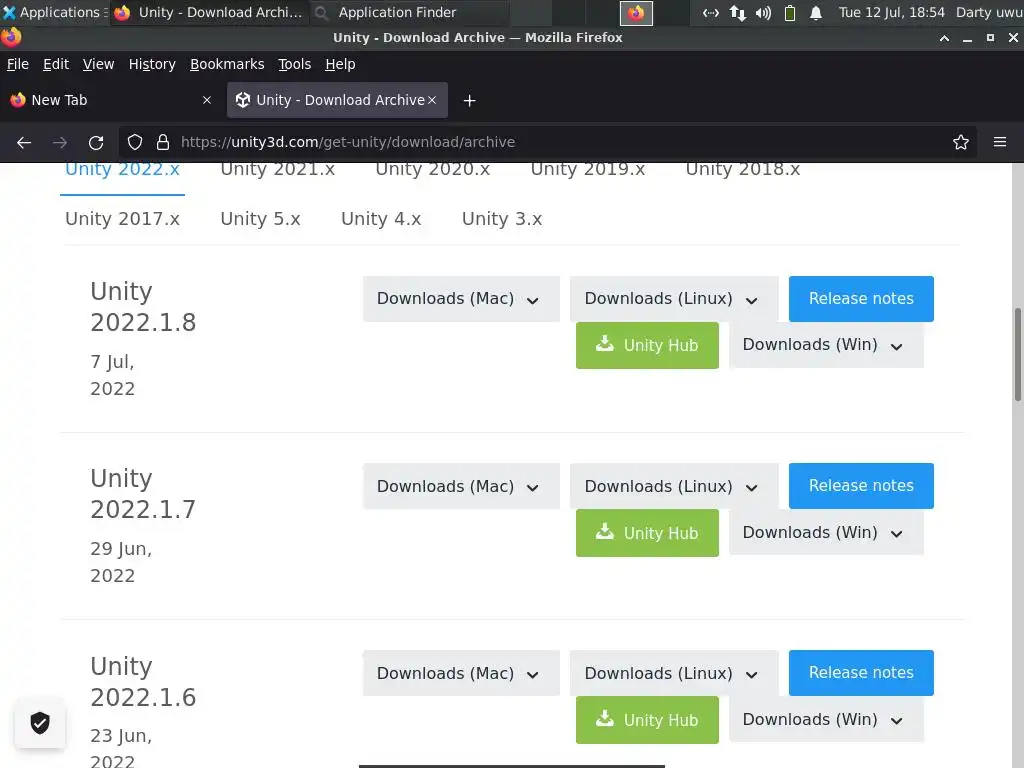Screen dimensions: 1024x768
Task: Open the Bookmarks menu
Action: click(x=227, y=64)
